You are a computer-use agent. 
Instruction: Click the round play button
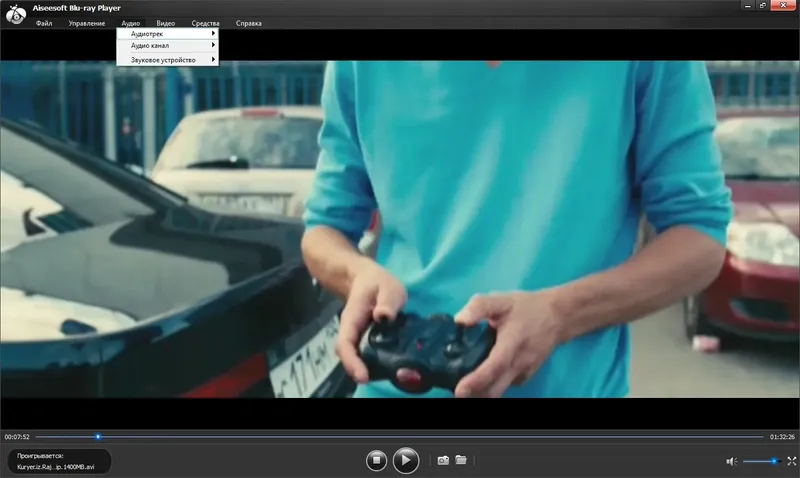click(406, 460)
